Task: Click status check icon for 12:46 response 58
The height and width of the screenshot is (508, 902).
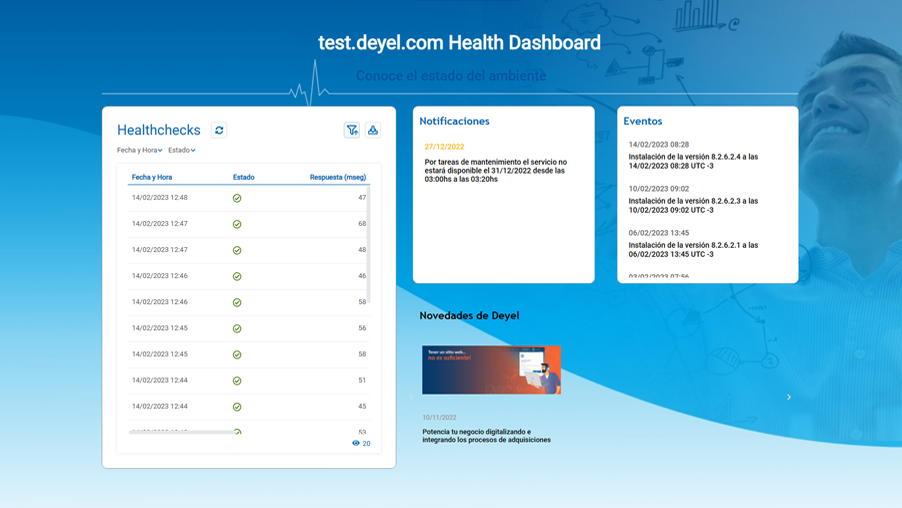Action: 237,303
